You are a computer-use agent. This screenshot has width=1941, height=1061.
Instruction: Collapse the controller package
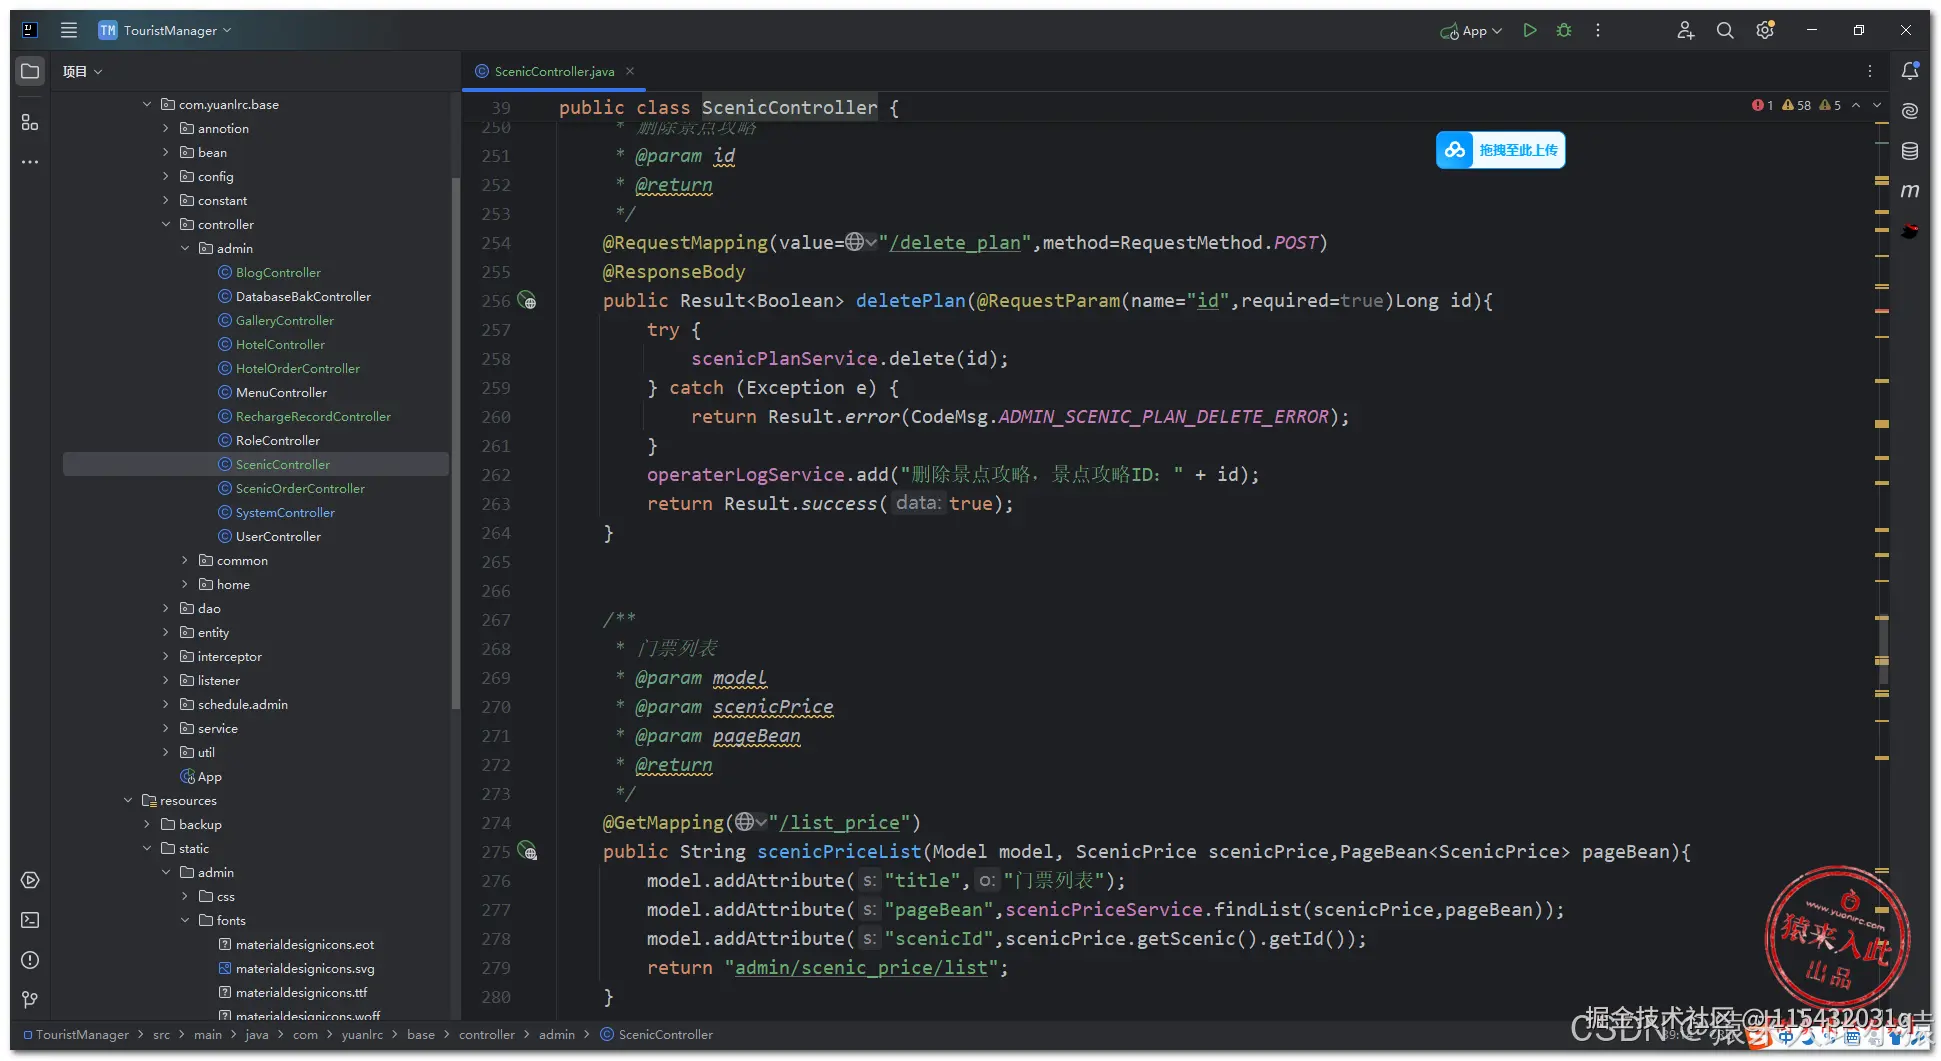[166, 224]
